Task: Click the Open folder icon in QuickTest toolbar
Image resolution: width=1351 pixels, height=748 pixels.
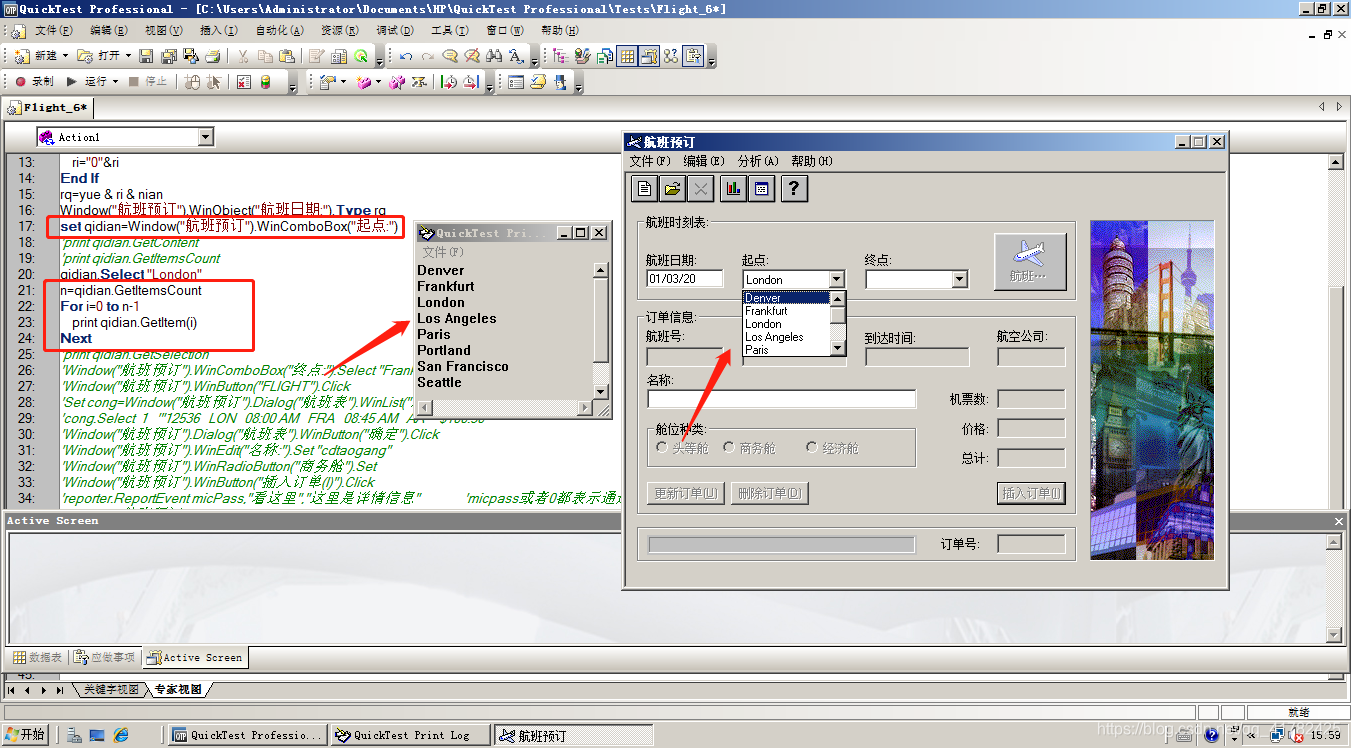Action: coord(99,56)
